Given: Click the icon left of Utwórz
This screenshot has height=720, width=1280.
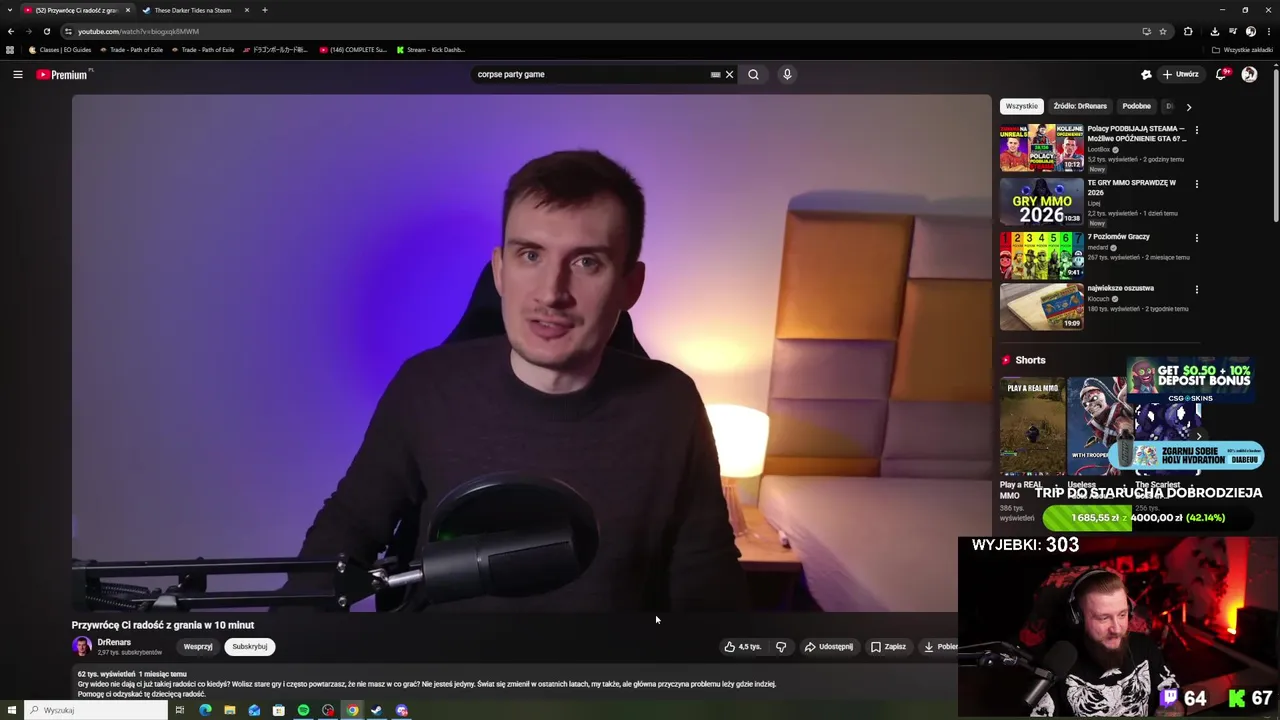Looking at the screenshot, I should [1146, 74].
